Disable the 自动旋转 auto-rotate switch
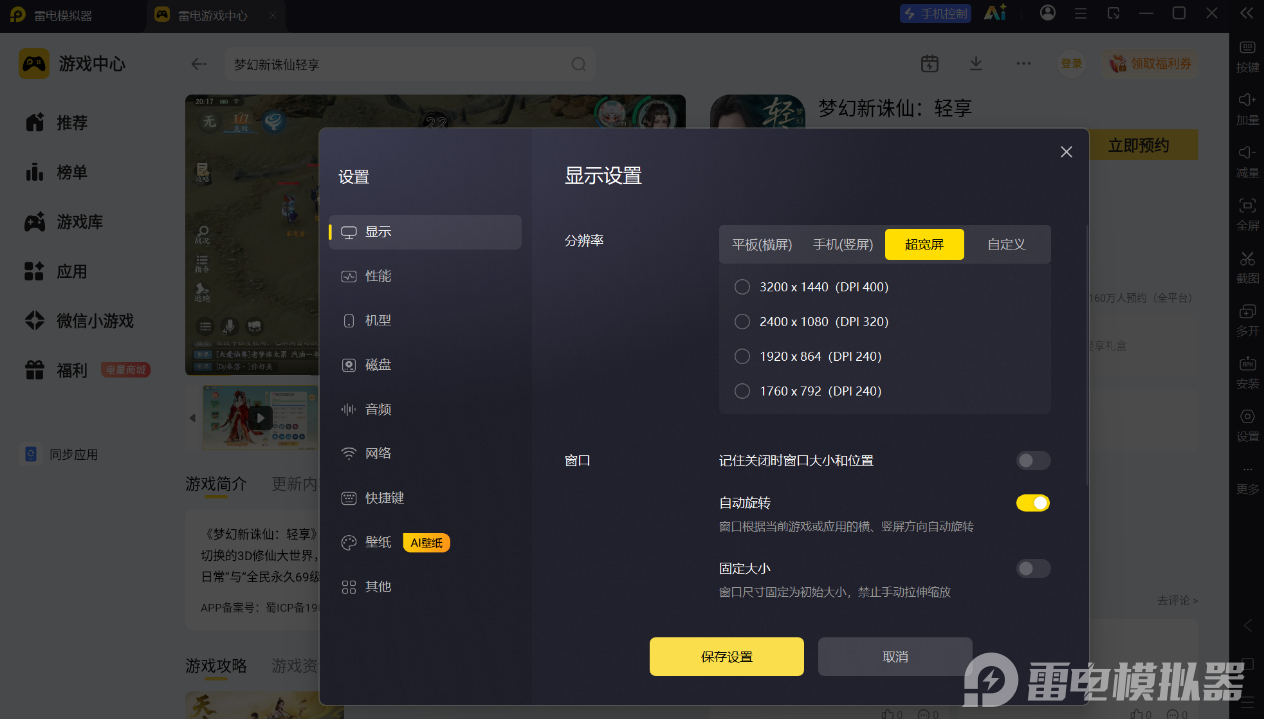This screenshot has height=719, width=1264. [1033, 503]
